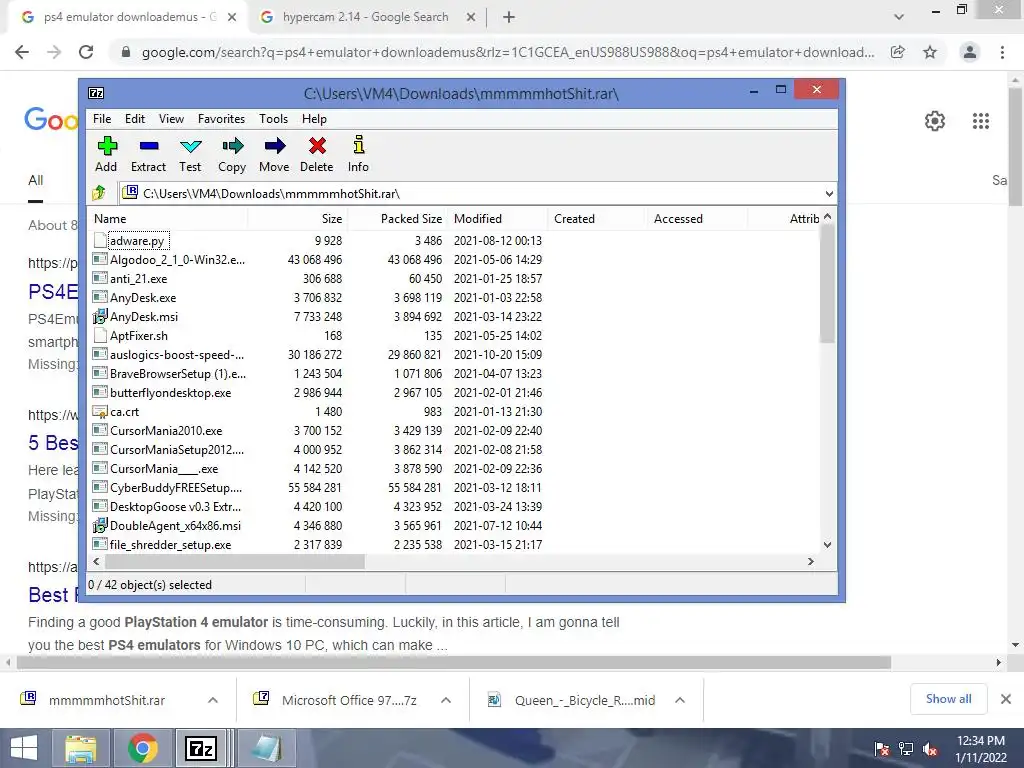This screenshot has width=1024, height=768.
Task: Click the 7z logo in the title bar
Action: (96, 93)
